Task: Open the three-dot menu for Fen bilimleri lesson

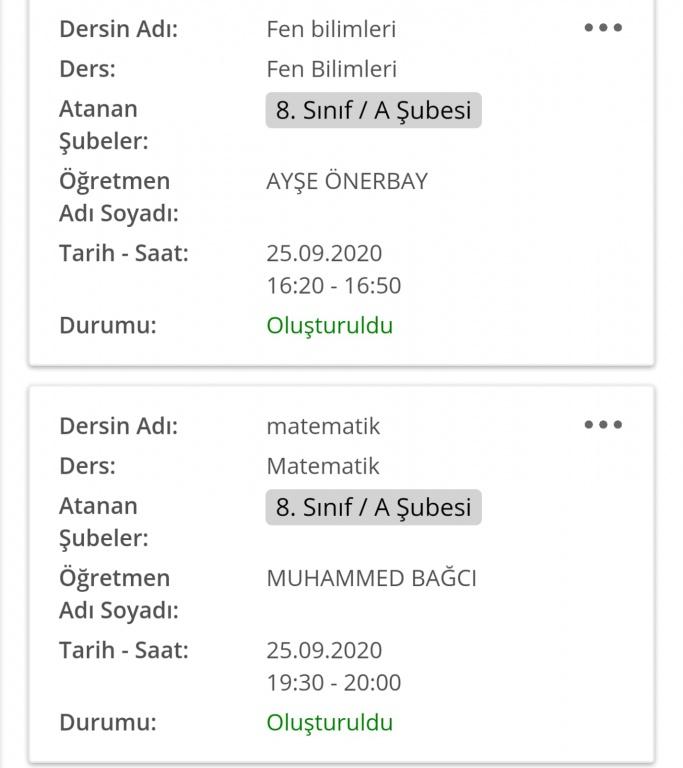Action: 603,28
